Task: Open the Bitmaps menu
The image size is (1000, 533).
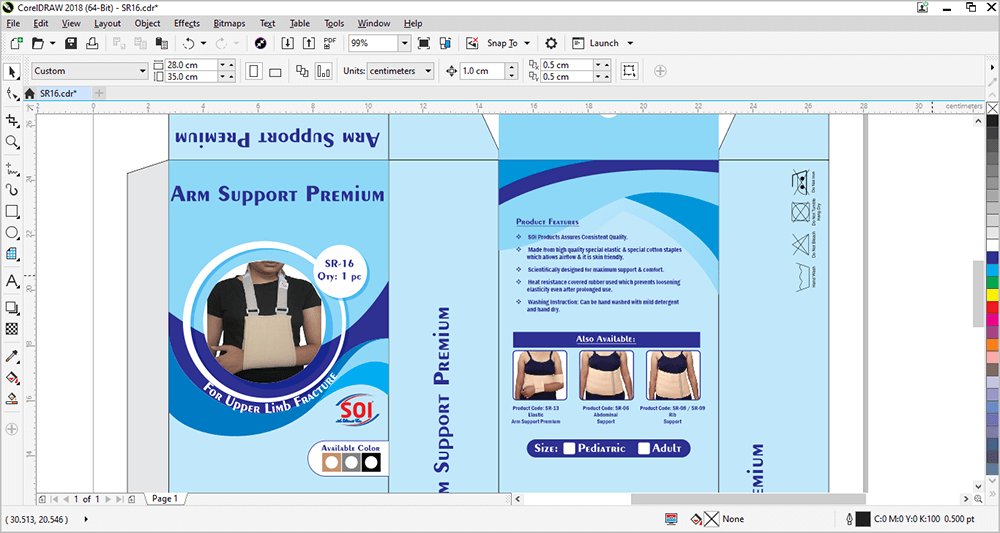Action: (x=230, y=24)
